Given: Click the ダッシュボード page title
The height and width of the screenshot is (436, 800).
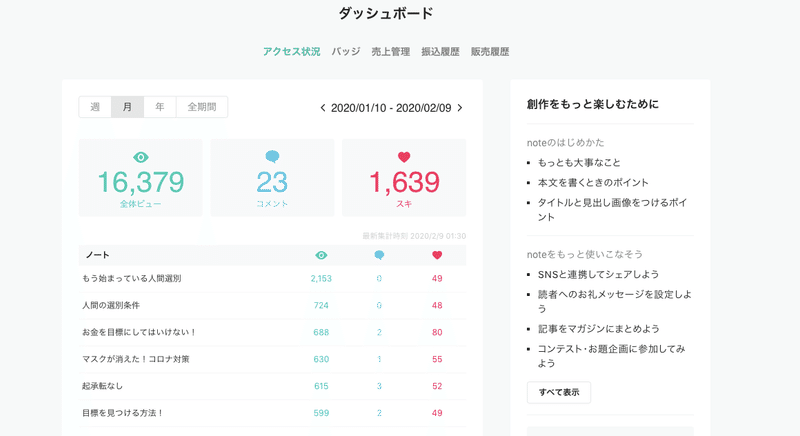Looking at the screenshot, I should 386,13.
